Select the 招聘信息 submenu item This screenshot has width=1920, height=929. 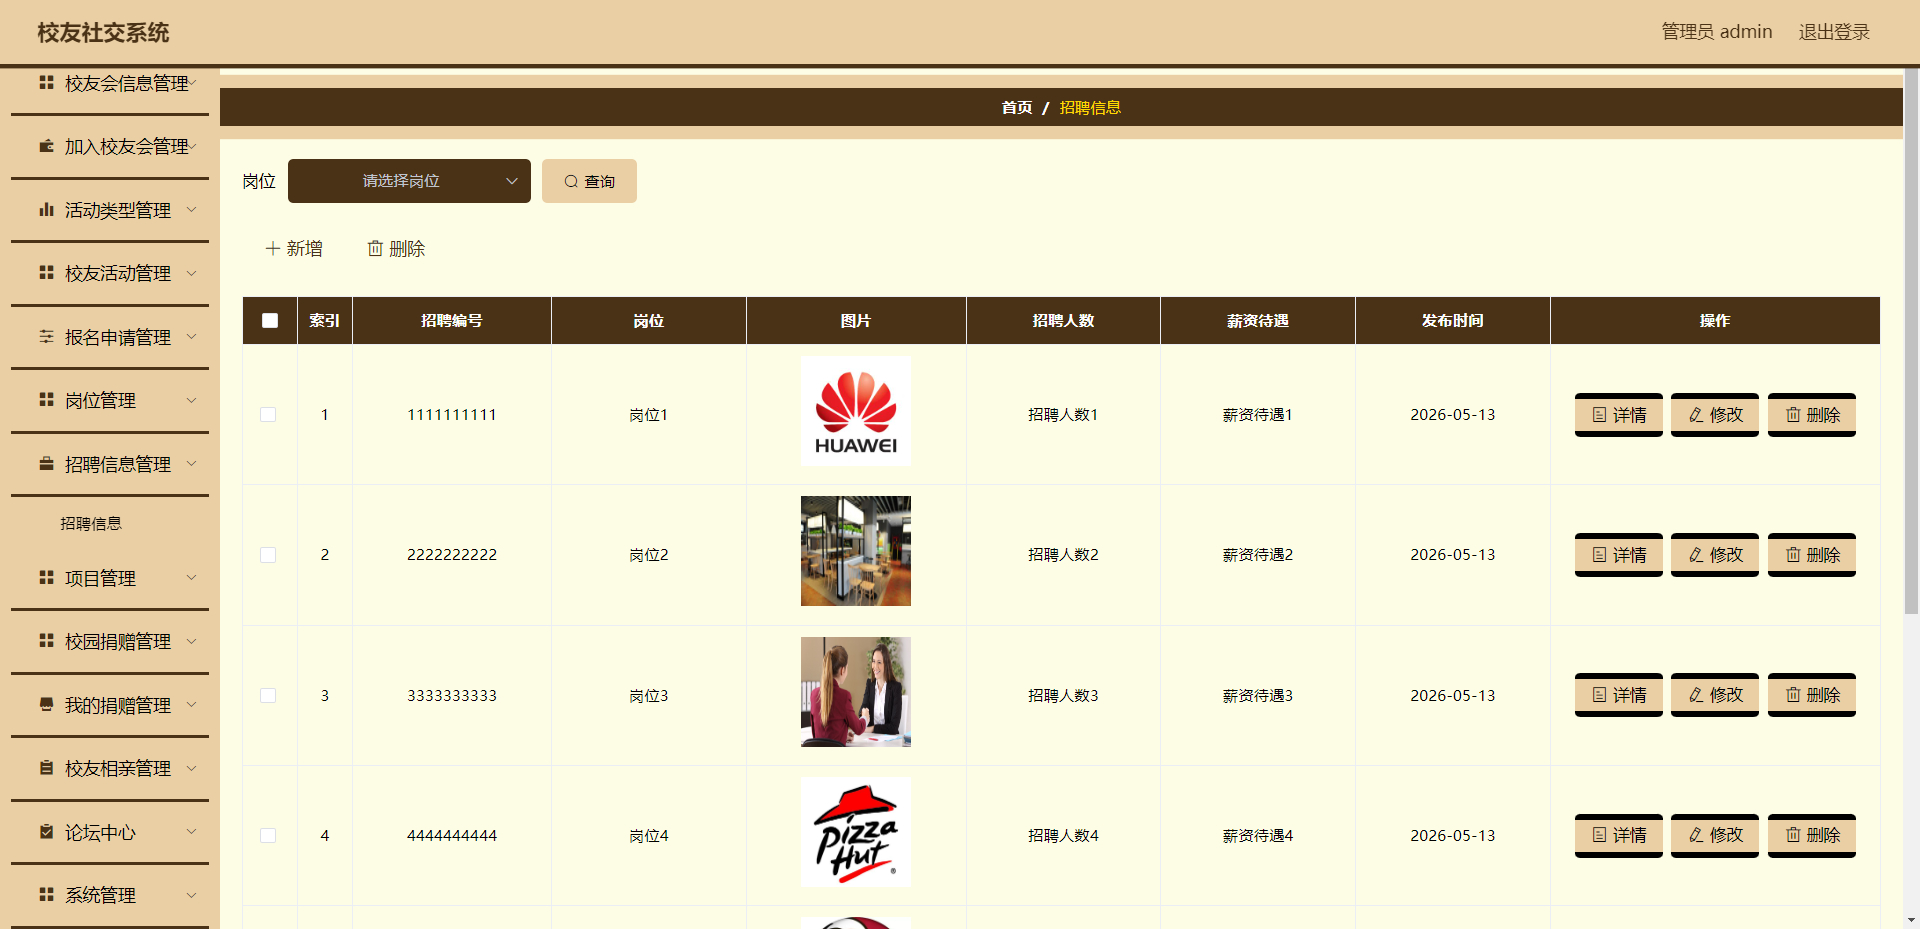(x=91, y=522)
